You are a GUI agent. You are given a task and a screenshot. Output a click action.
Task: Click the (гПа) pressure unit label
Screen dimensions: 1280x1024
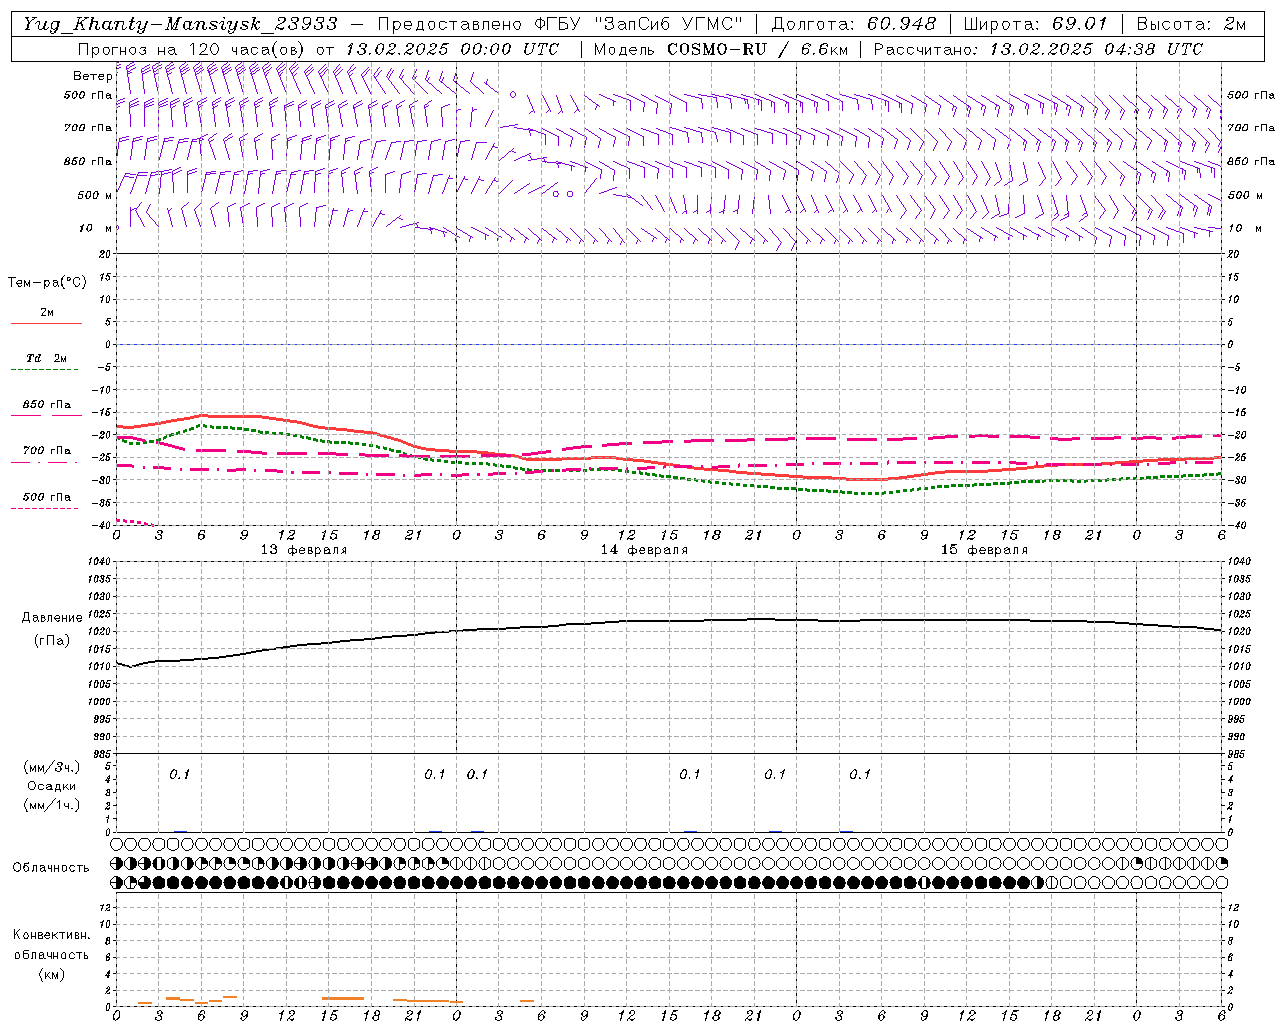coord(52,641)
